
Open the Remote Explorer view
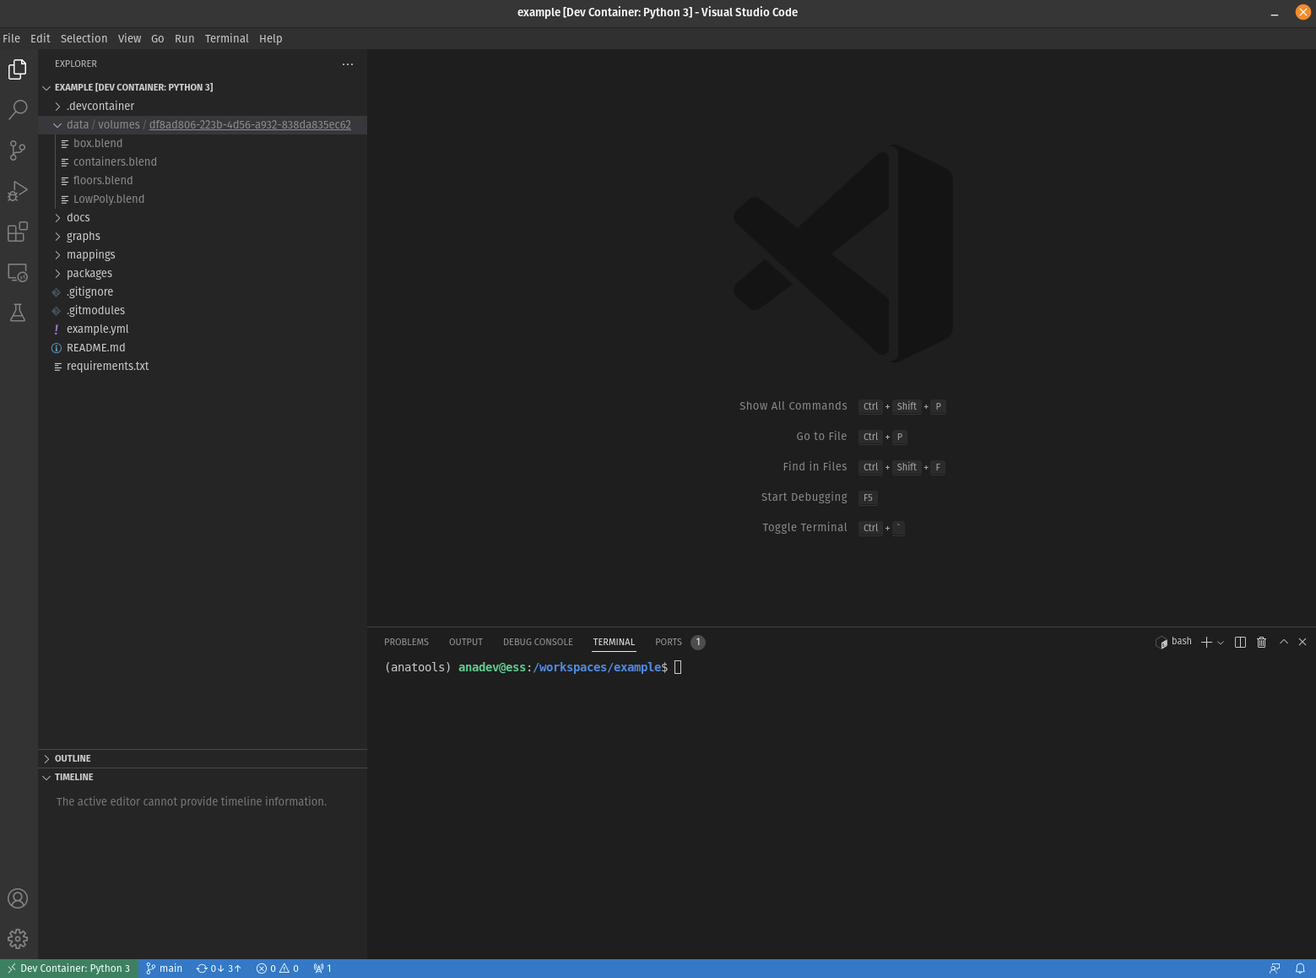coord(18,272)
